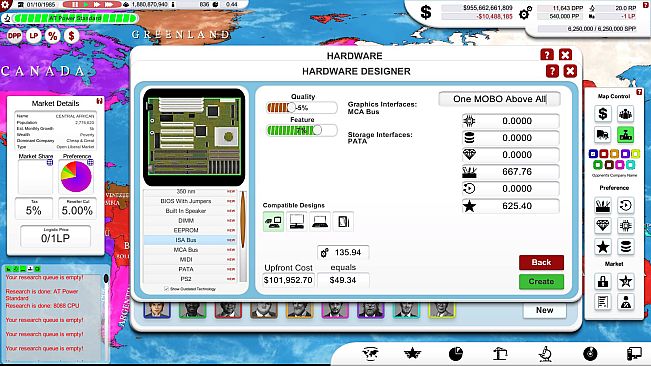Click the padlock Market icon
The image size is (651, 366).
602,281
